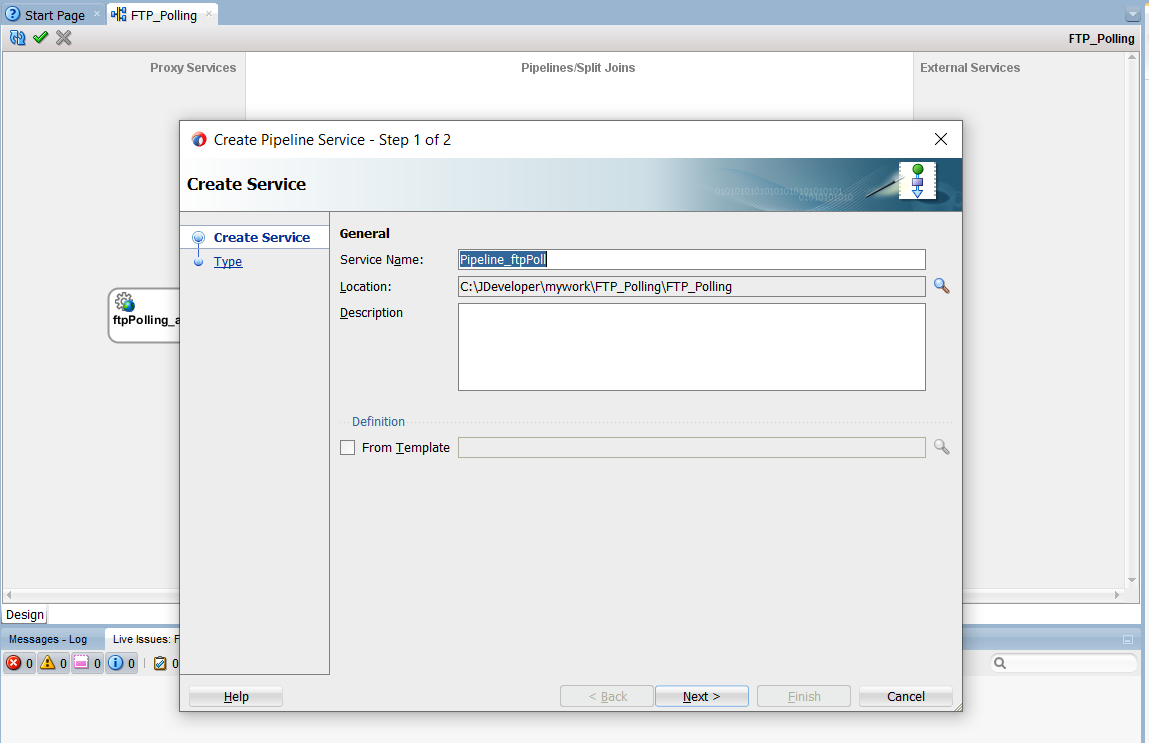Viewport: 1149px width, 743px height.
Task: Click the gray X discard icon
Action: click(63, 38)
